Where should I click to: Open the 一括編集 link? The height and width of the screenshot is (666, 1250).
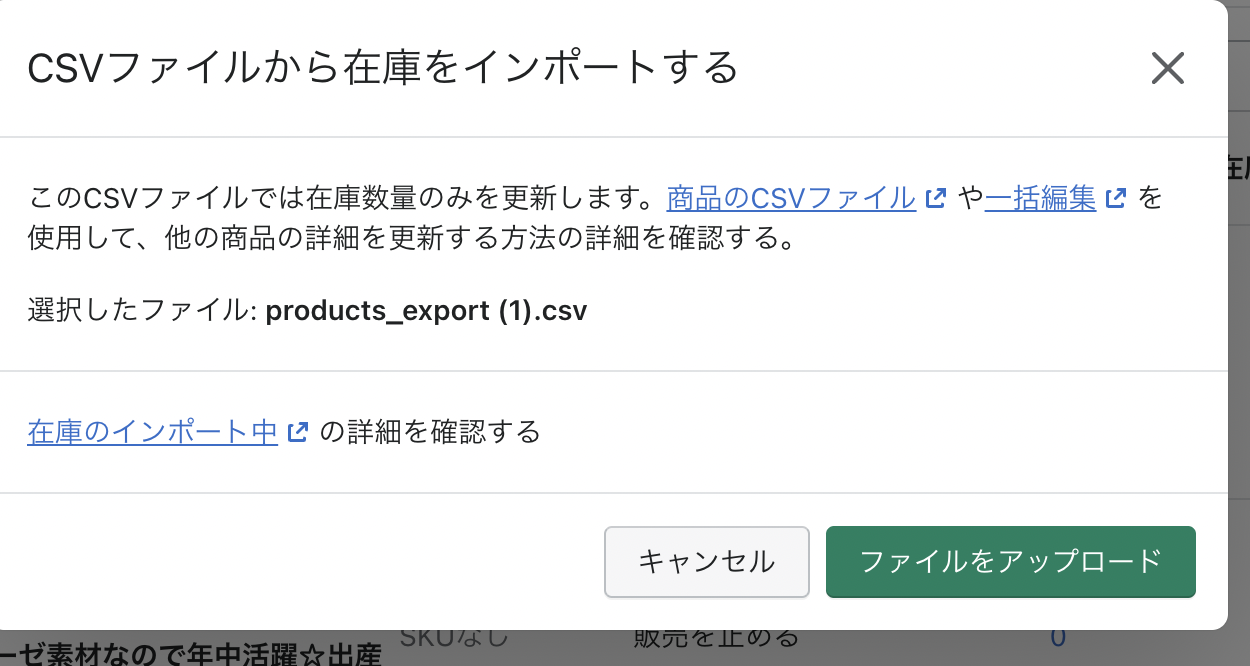pos(1041,198)
